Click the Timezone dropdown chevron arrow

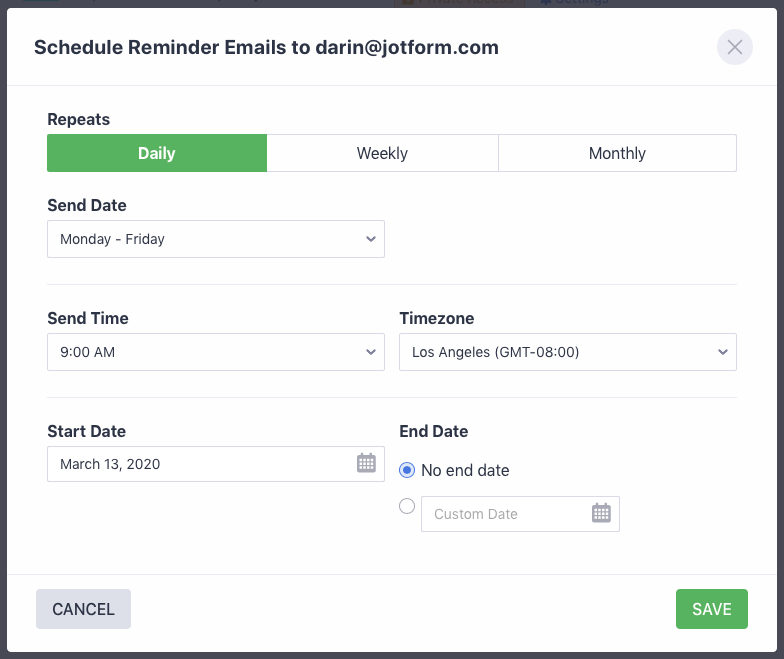click(723, 352)
